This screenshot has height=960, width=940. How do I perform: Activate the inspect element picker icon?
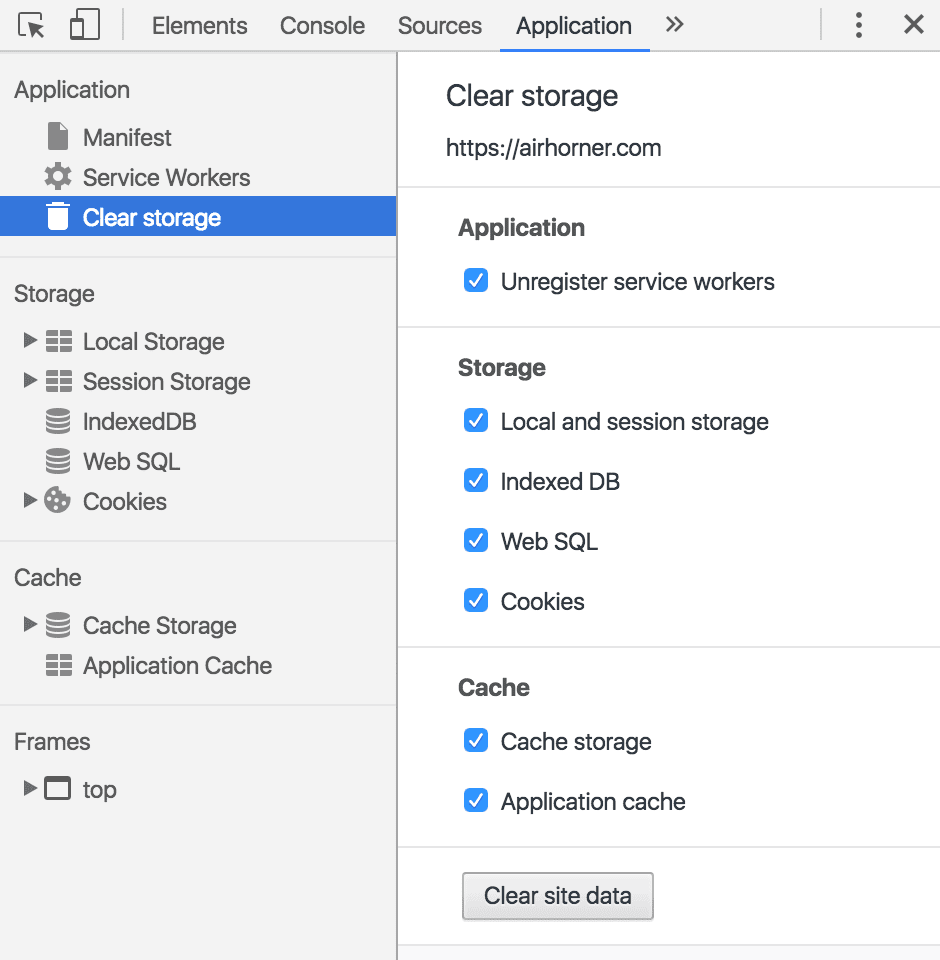[32, 26]
